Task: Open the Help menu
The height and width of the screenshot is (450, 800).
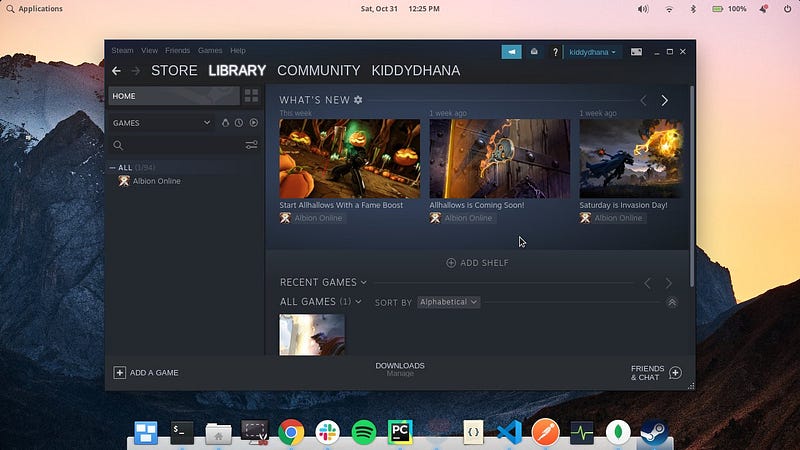Action: click(x=238, y=51)
